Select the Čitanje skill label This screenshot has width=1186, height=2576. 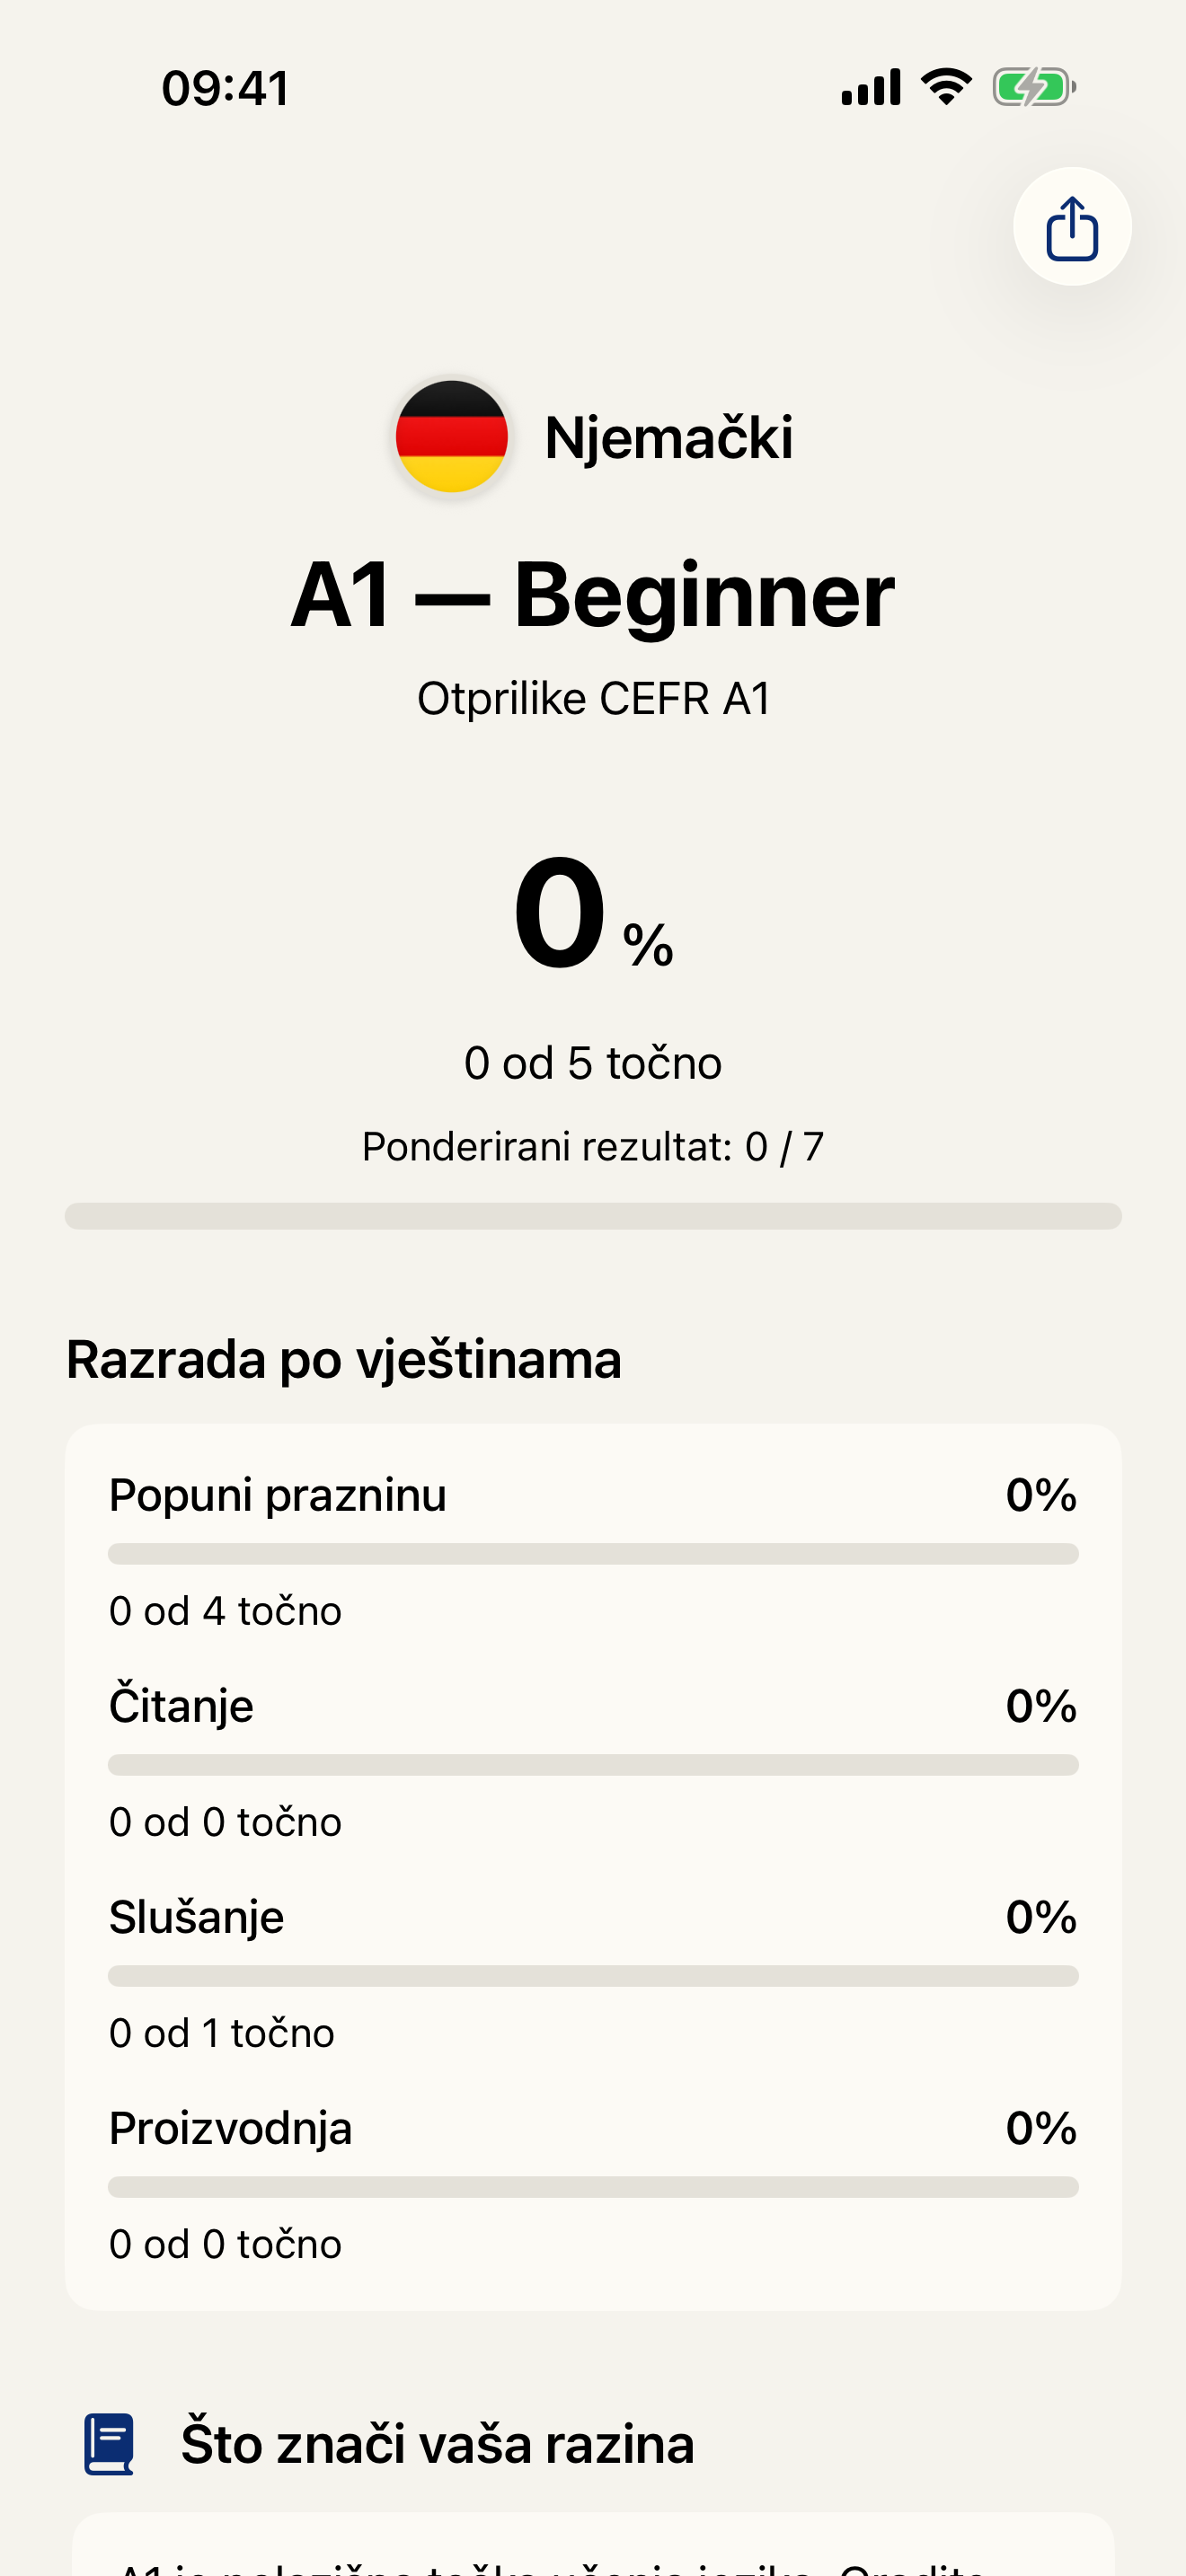[x=181, y=1706]
